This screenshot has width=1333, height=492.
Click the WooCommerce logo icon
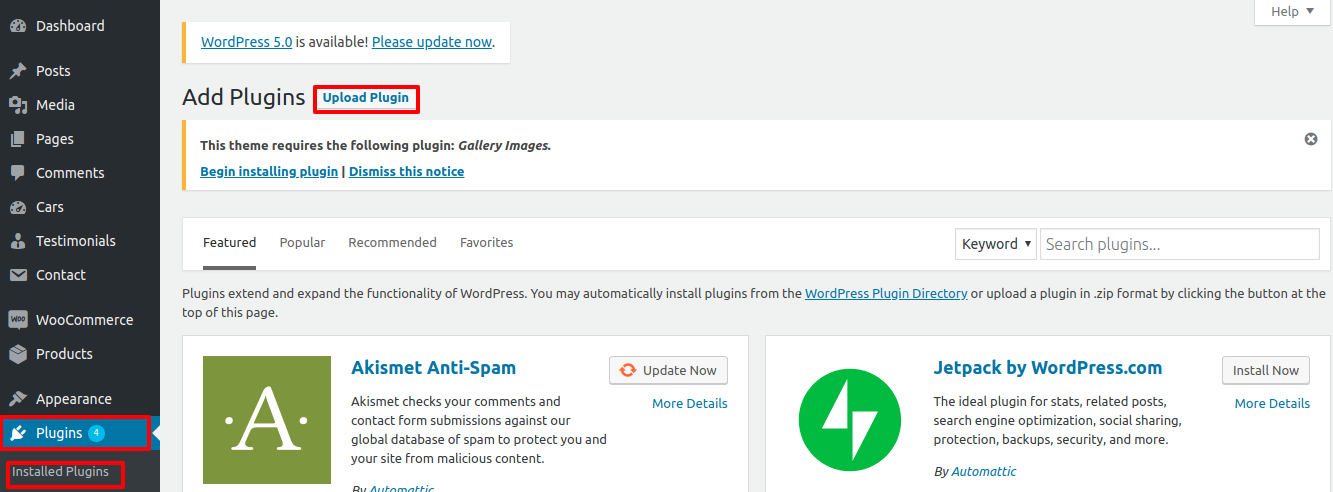18,320
